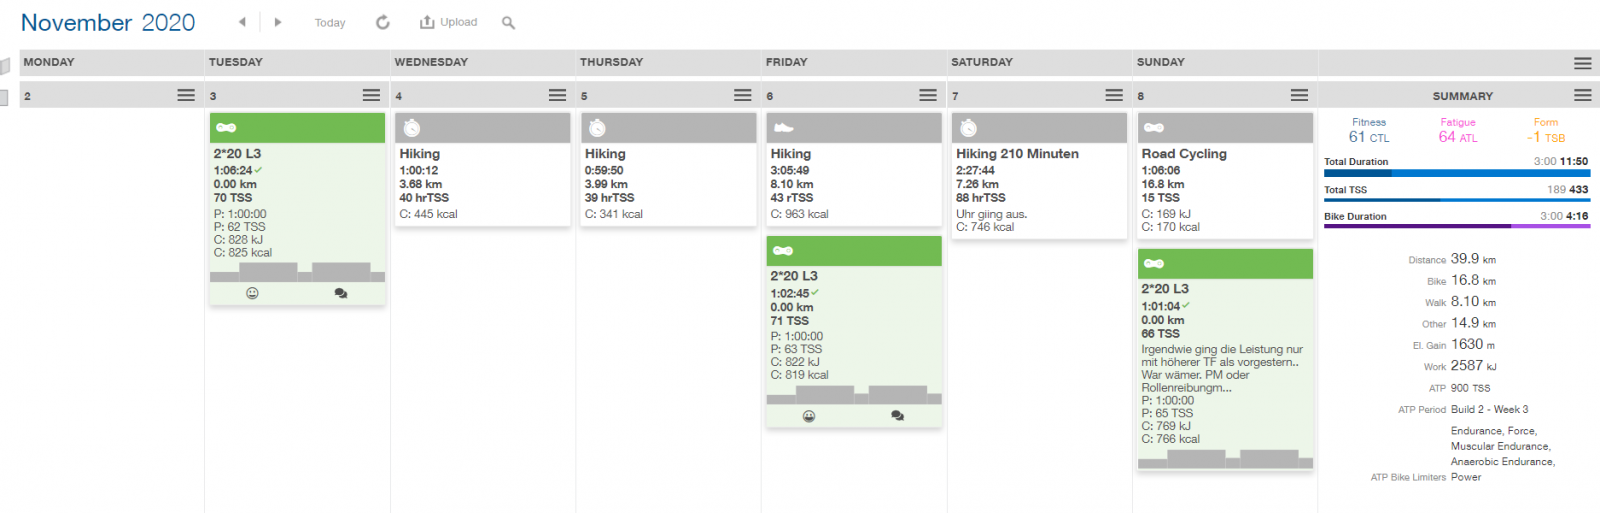Open the calendar search magnifier

508,23
